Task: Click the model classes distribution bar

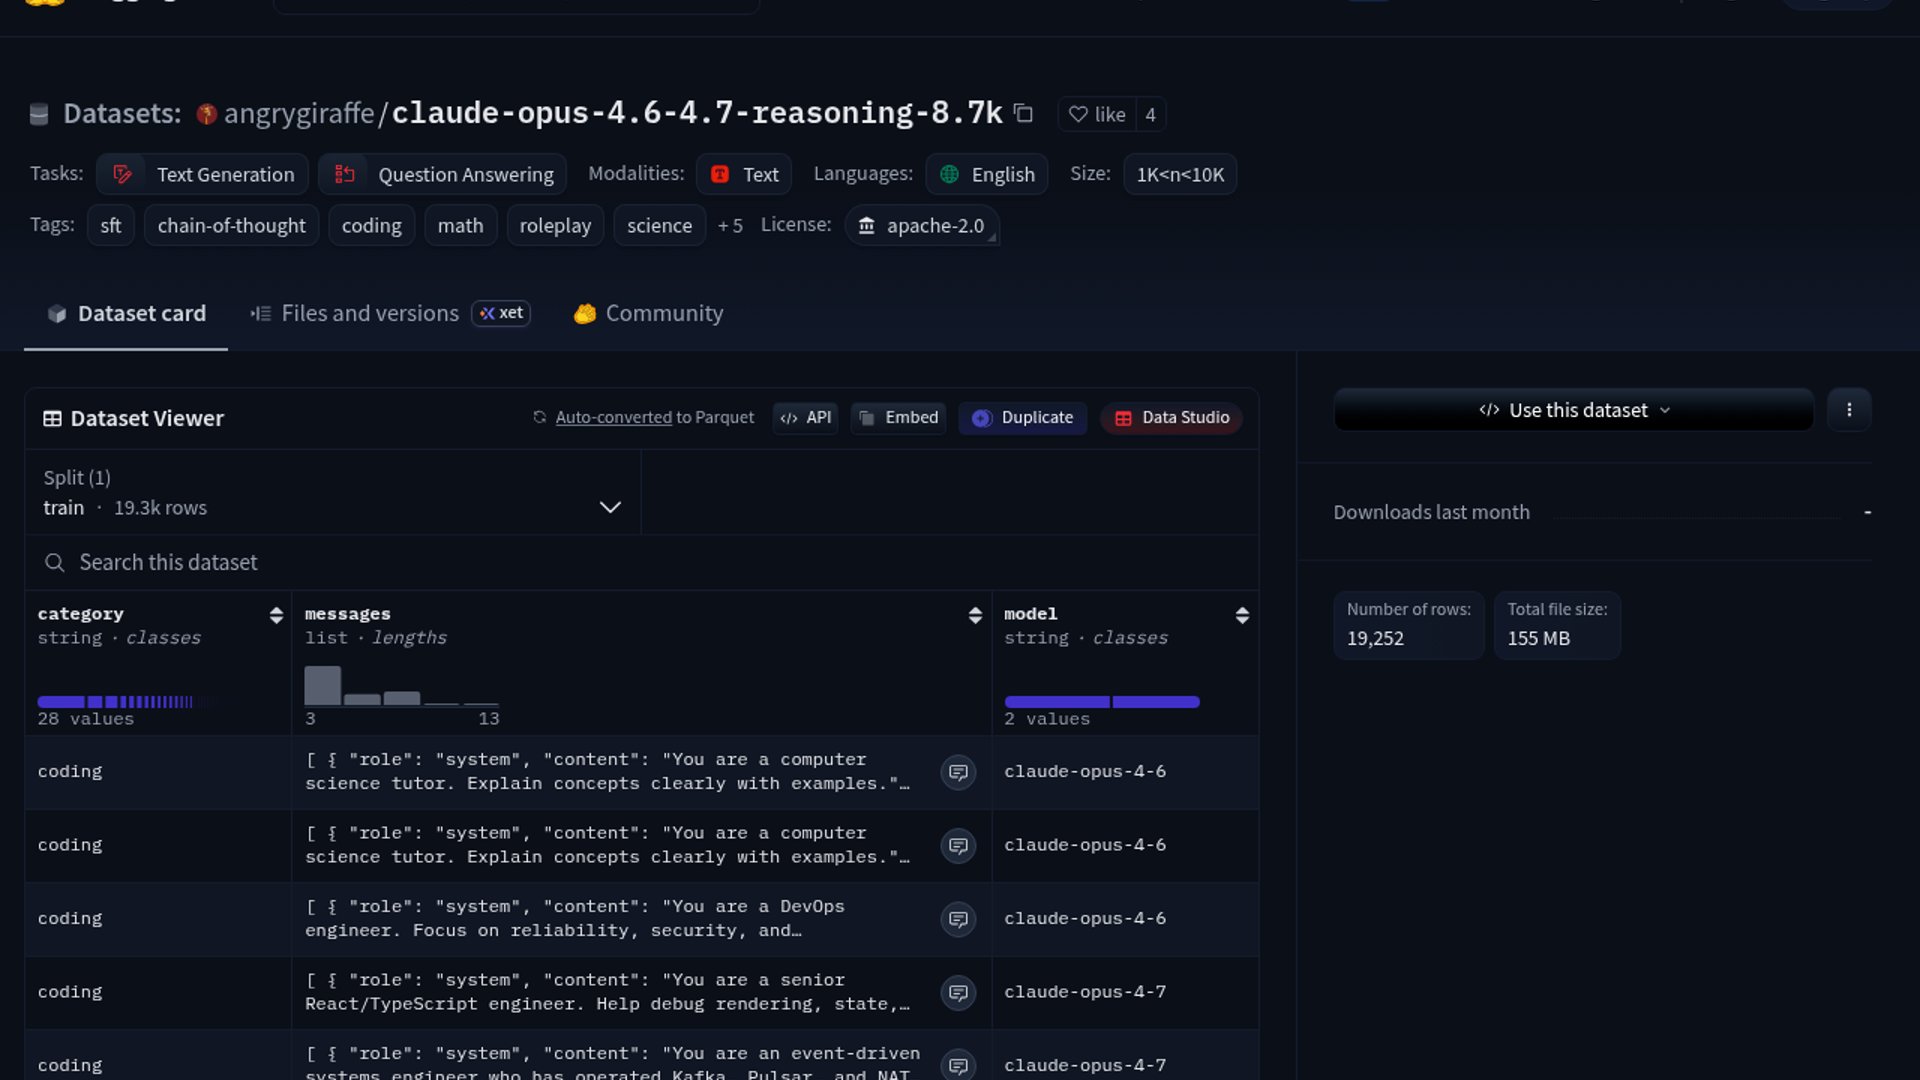Action: pyautogui.click(x=1102, y=702)
